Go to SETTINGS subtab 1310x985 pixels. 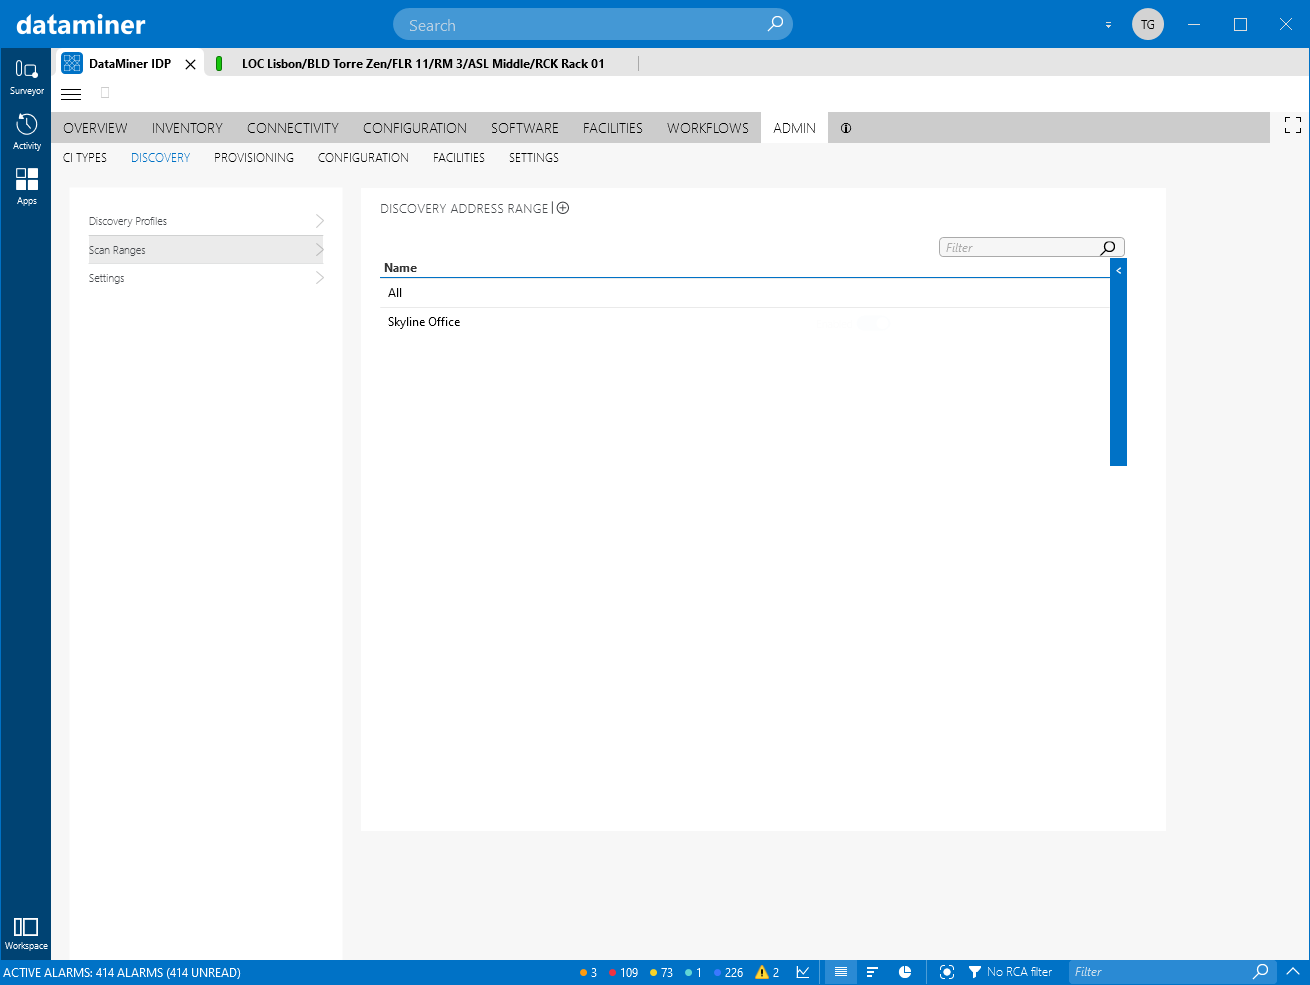[534, 158]
